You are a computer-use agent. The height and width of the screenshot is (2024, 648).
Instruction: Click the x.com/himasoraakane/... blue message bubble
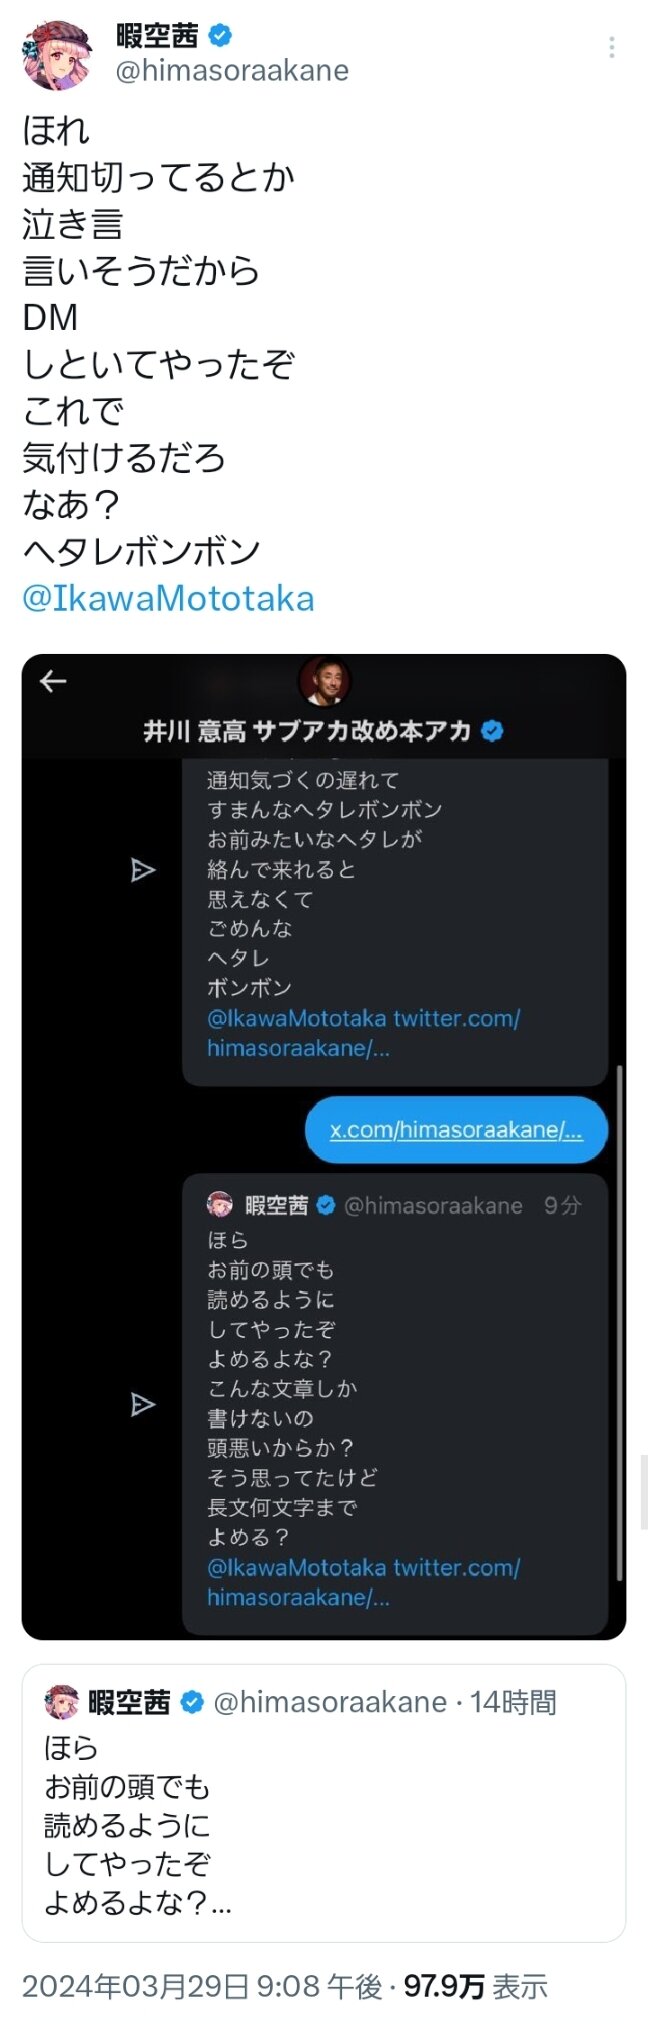point(456,1130)
